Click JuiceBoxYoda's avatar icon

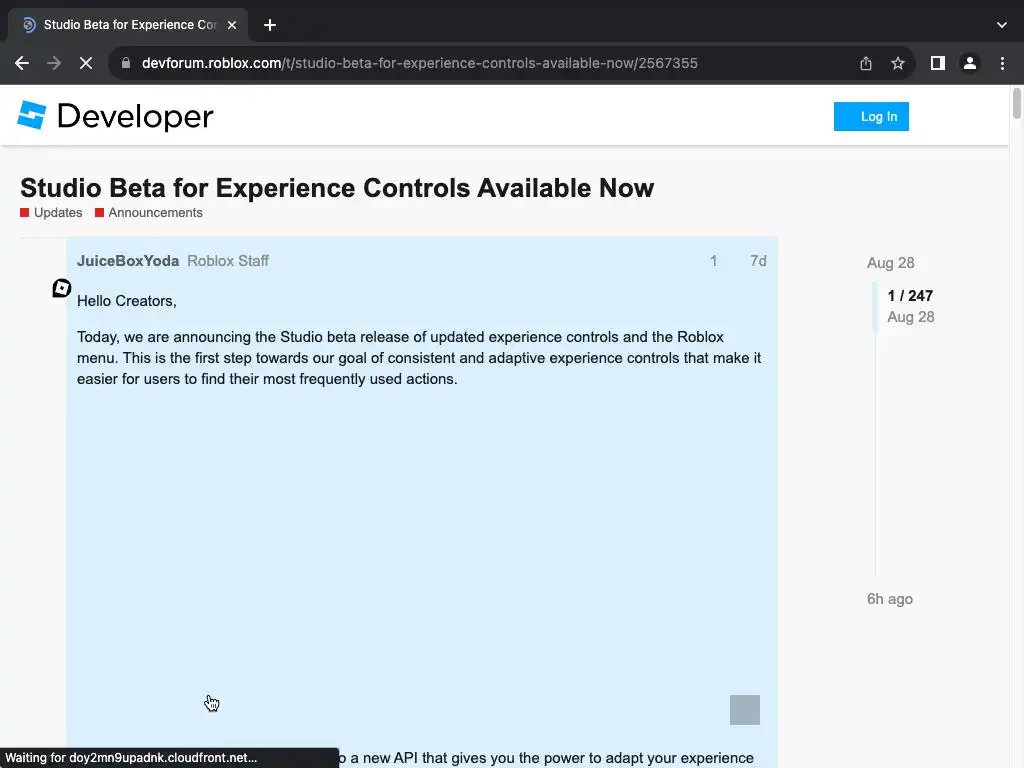(x=62, y=288)
